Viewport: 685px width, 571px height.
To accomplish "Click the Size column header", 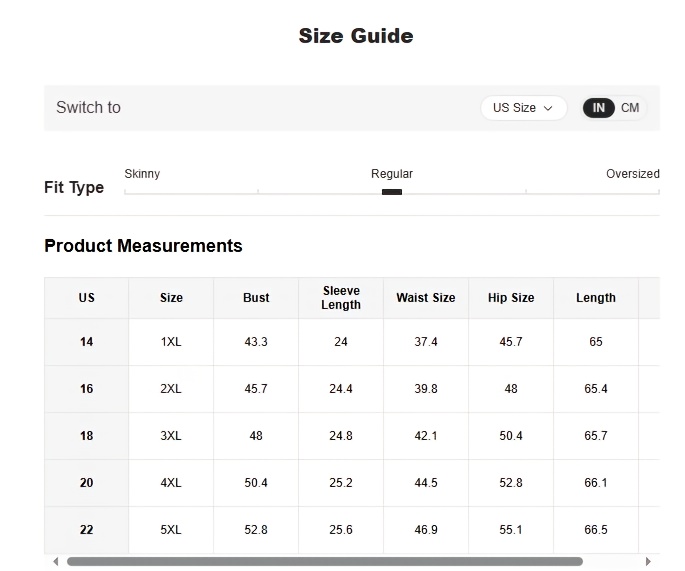I will pos(171,298).
